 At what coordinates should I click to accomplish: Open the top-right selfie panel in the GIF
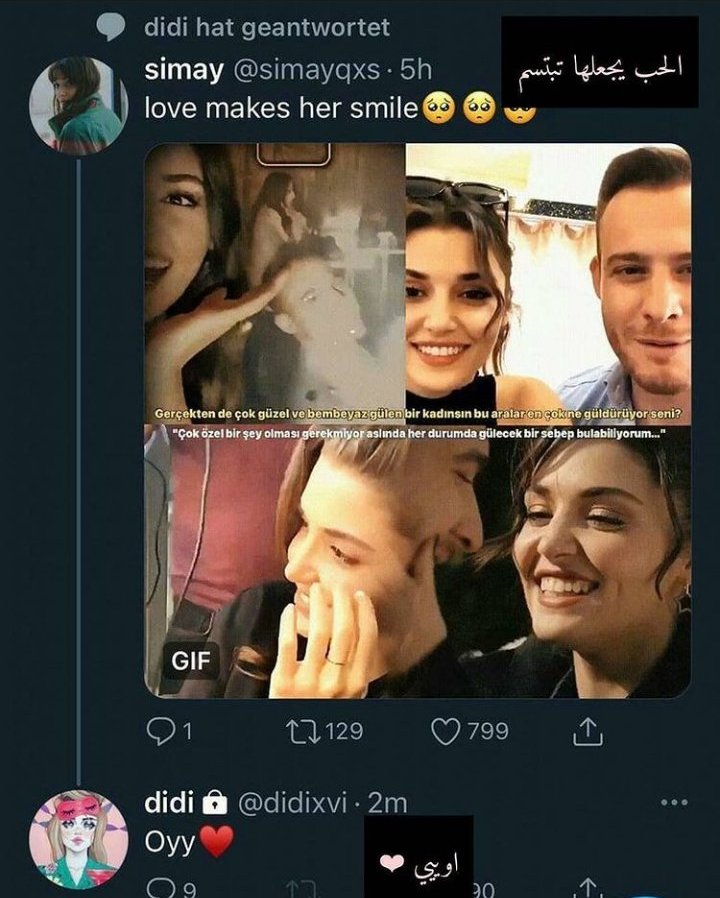(548, 275)
